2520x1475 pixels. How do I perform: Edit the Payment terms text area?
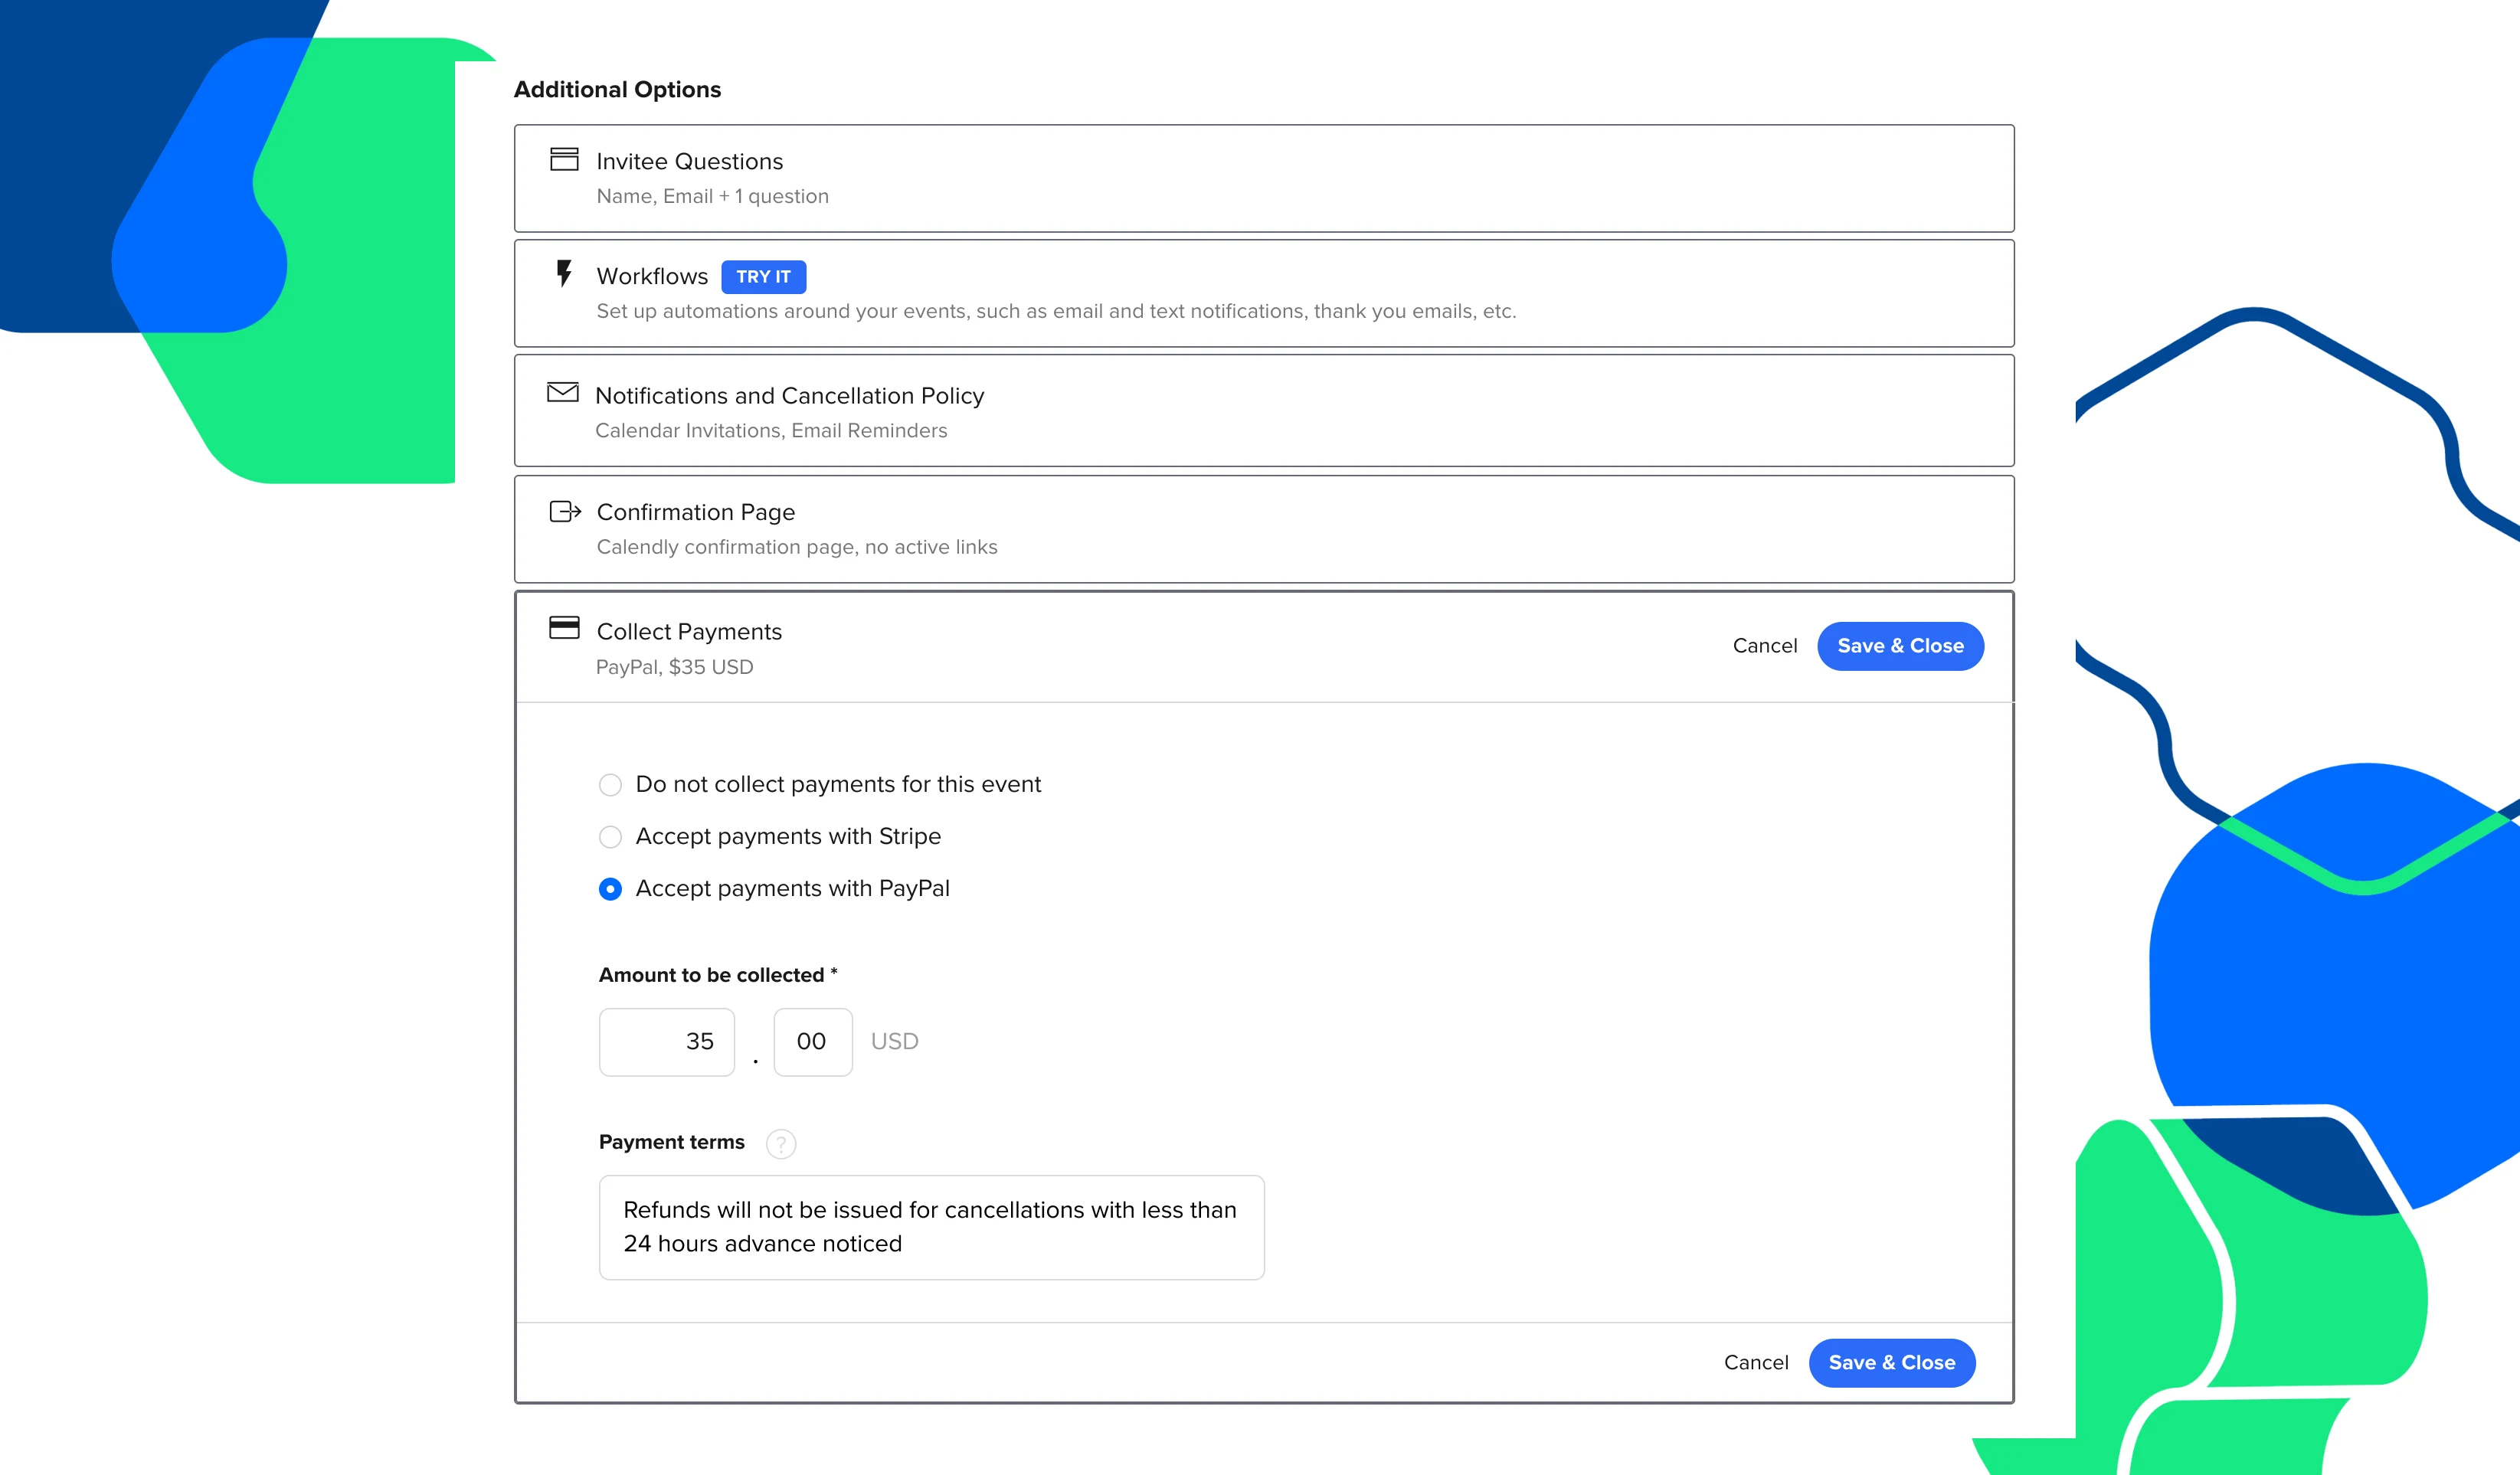click(x=931, y=1225)
